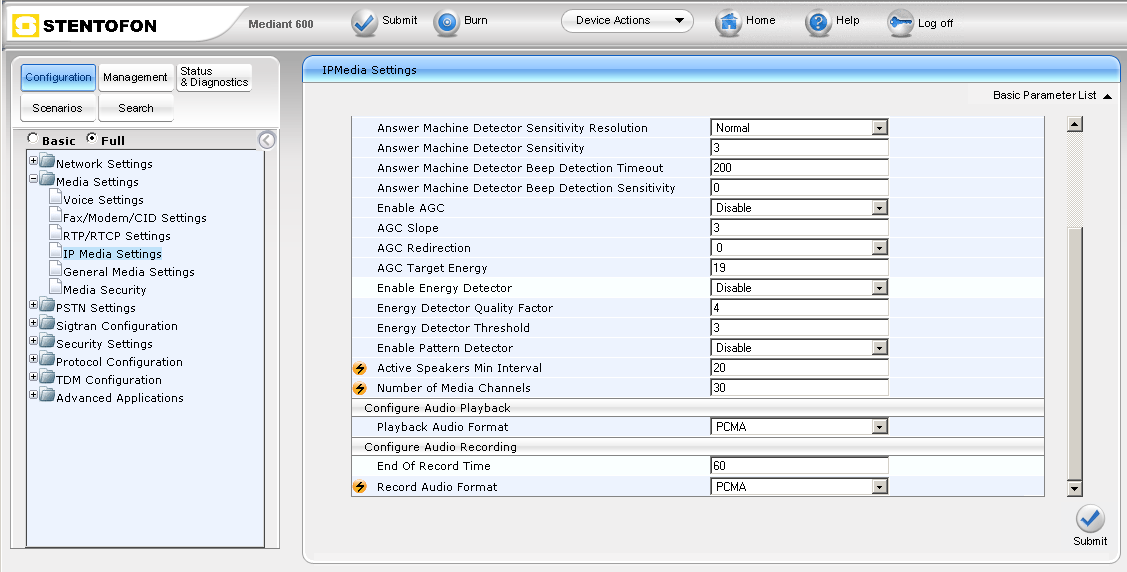Click the AGC Target Energy input field

click(x=799, y=268)
